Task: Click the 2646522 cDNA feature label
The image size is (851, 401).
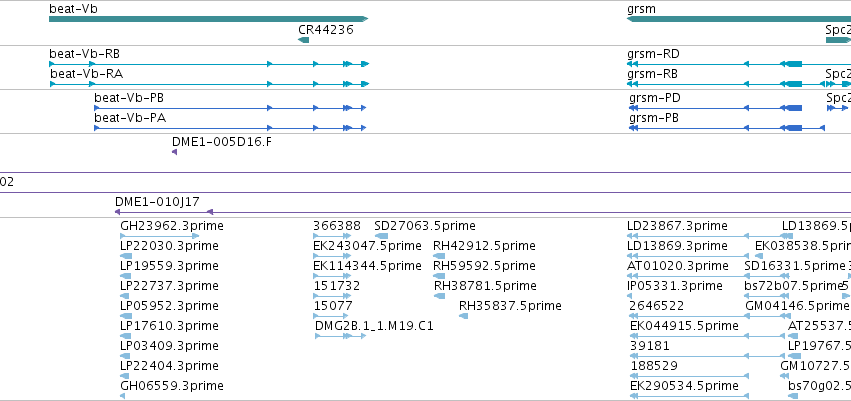Action: (x=657, y=306)
